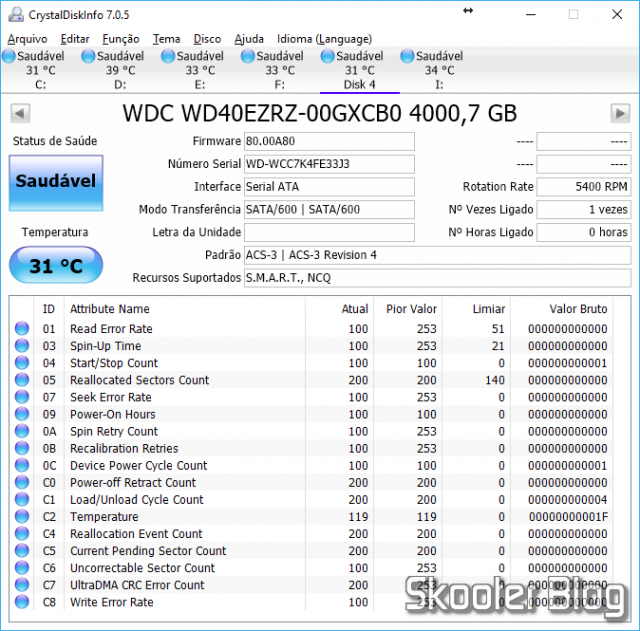
Task: Click the Temperature attribute name
Action: coord(104,517)
